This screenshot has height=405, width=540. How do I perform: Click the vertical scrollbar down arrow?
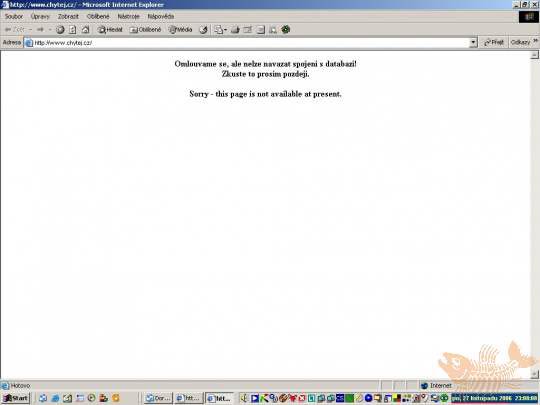pyautogui.click(x=534, y=374)
